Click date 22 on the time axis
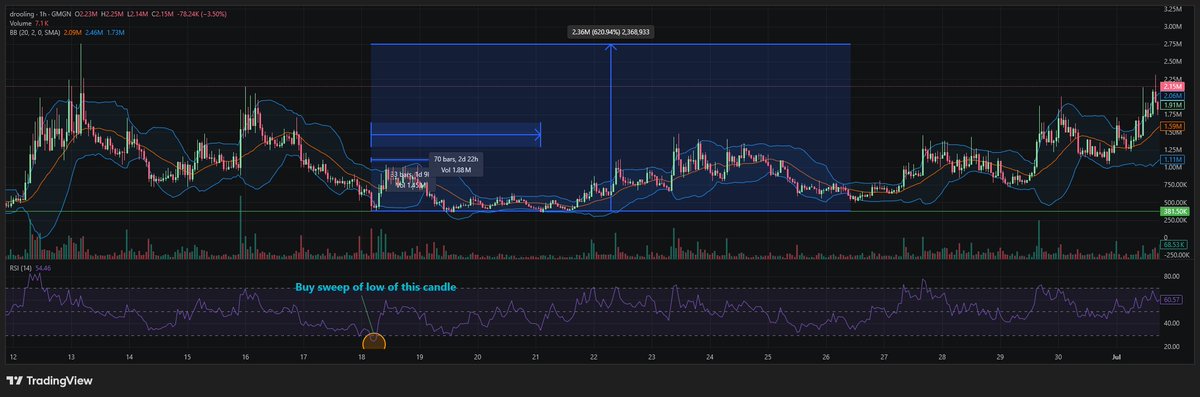Screen dimensions: 1200x397 click(594, 356)
